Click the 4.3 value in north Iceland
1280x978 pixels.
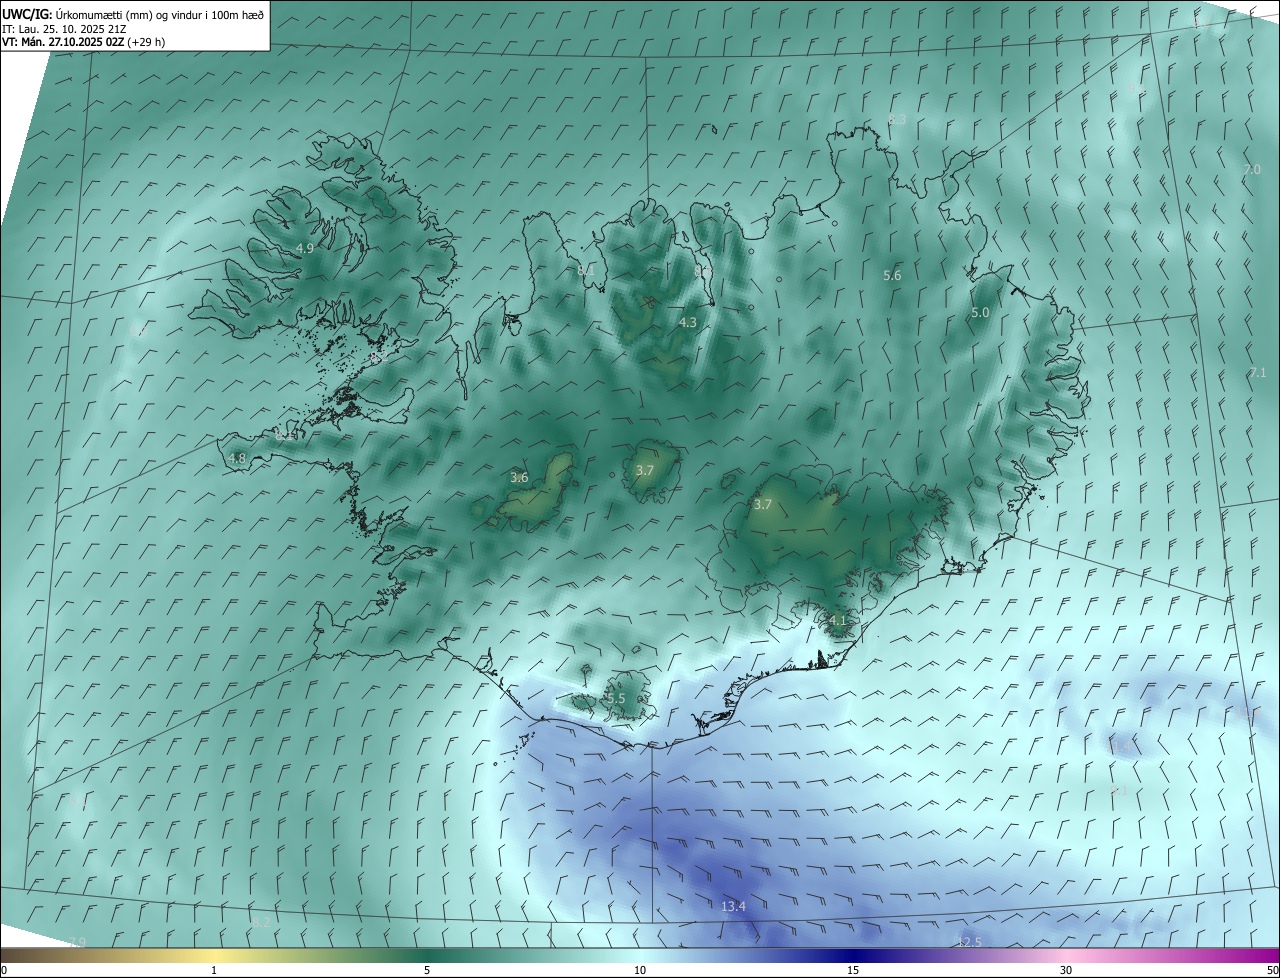[x=688, y=322]
